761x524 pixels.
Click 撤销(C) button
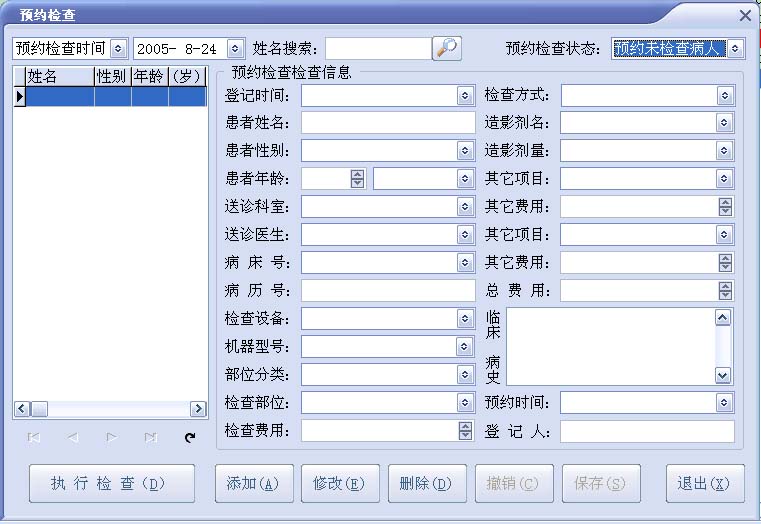point(514,483)
